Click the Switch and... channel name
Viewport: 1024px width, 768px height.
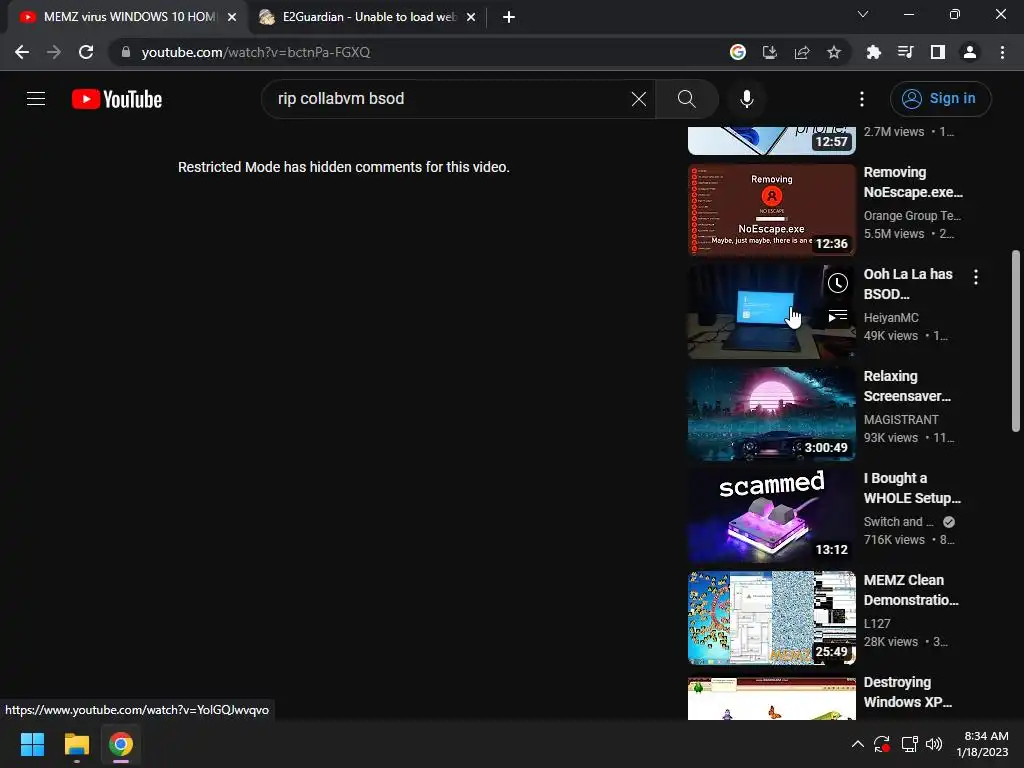click(899, 522)
